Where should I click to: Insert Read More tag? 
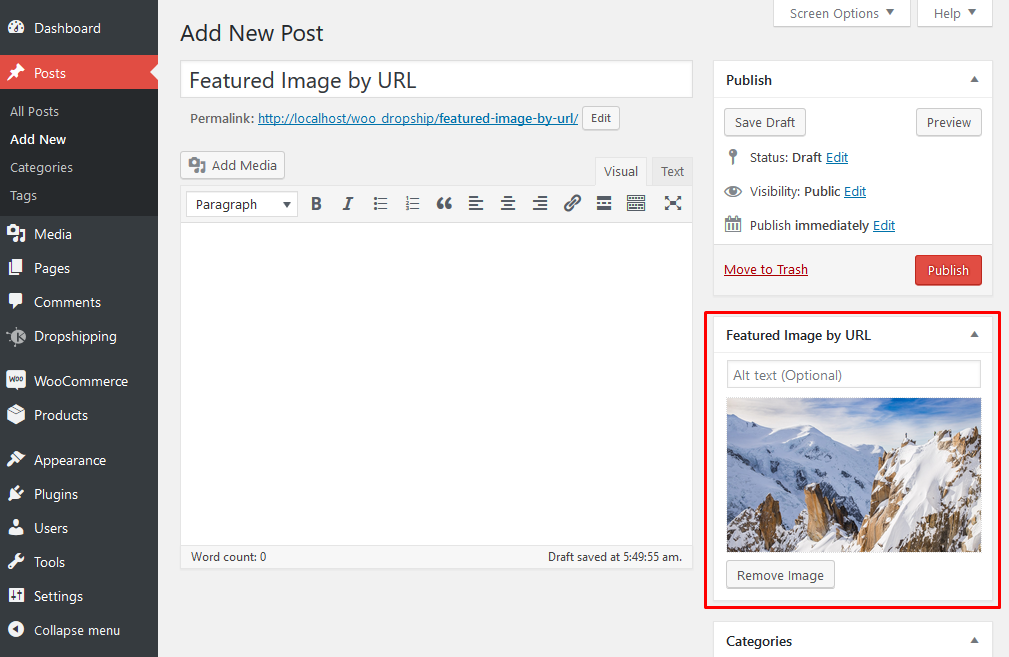coord(604,204)
